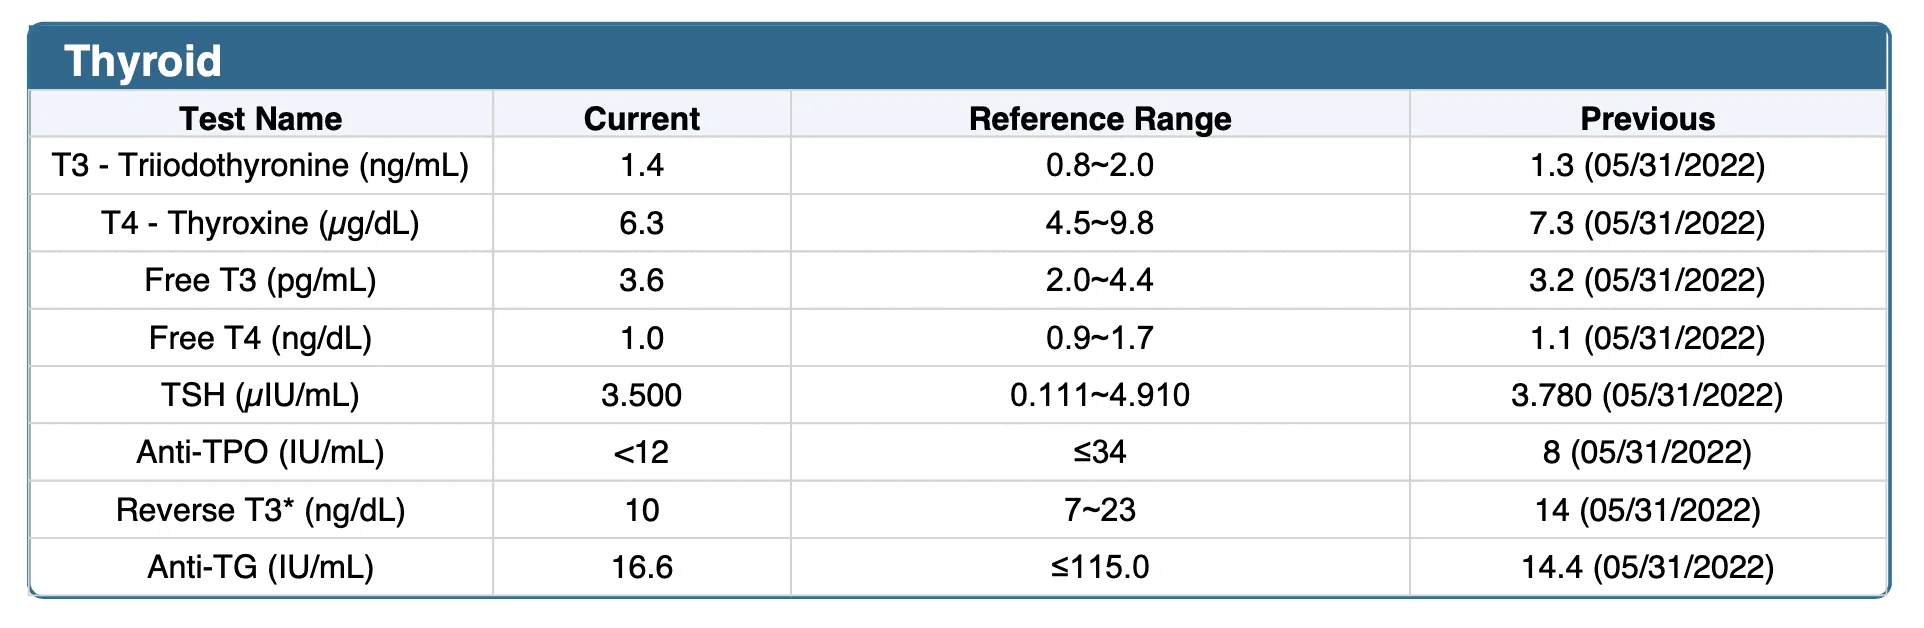
Task: Click the Current column header
Action: point(642,119)
